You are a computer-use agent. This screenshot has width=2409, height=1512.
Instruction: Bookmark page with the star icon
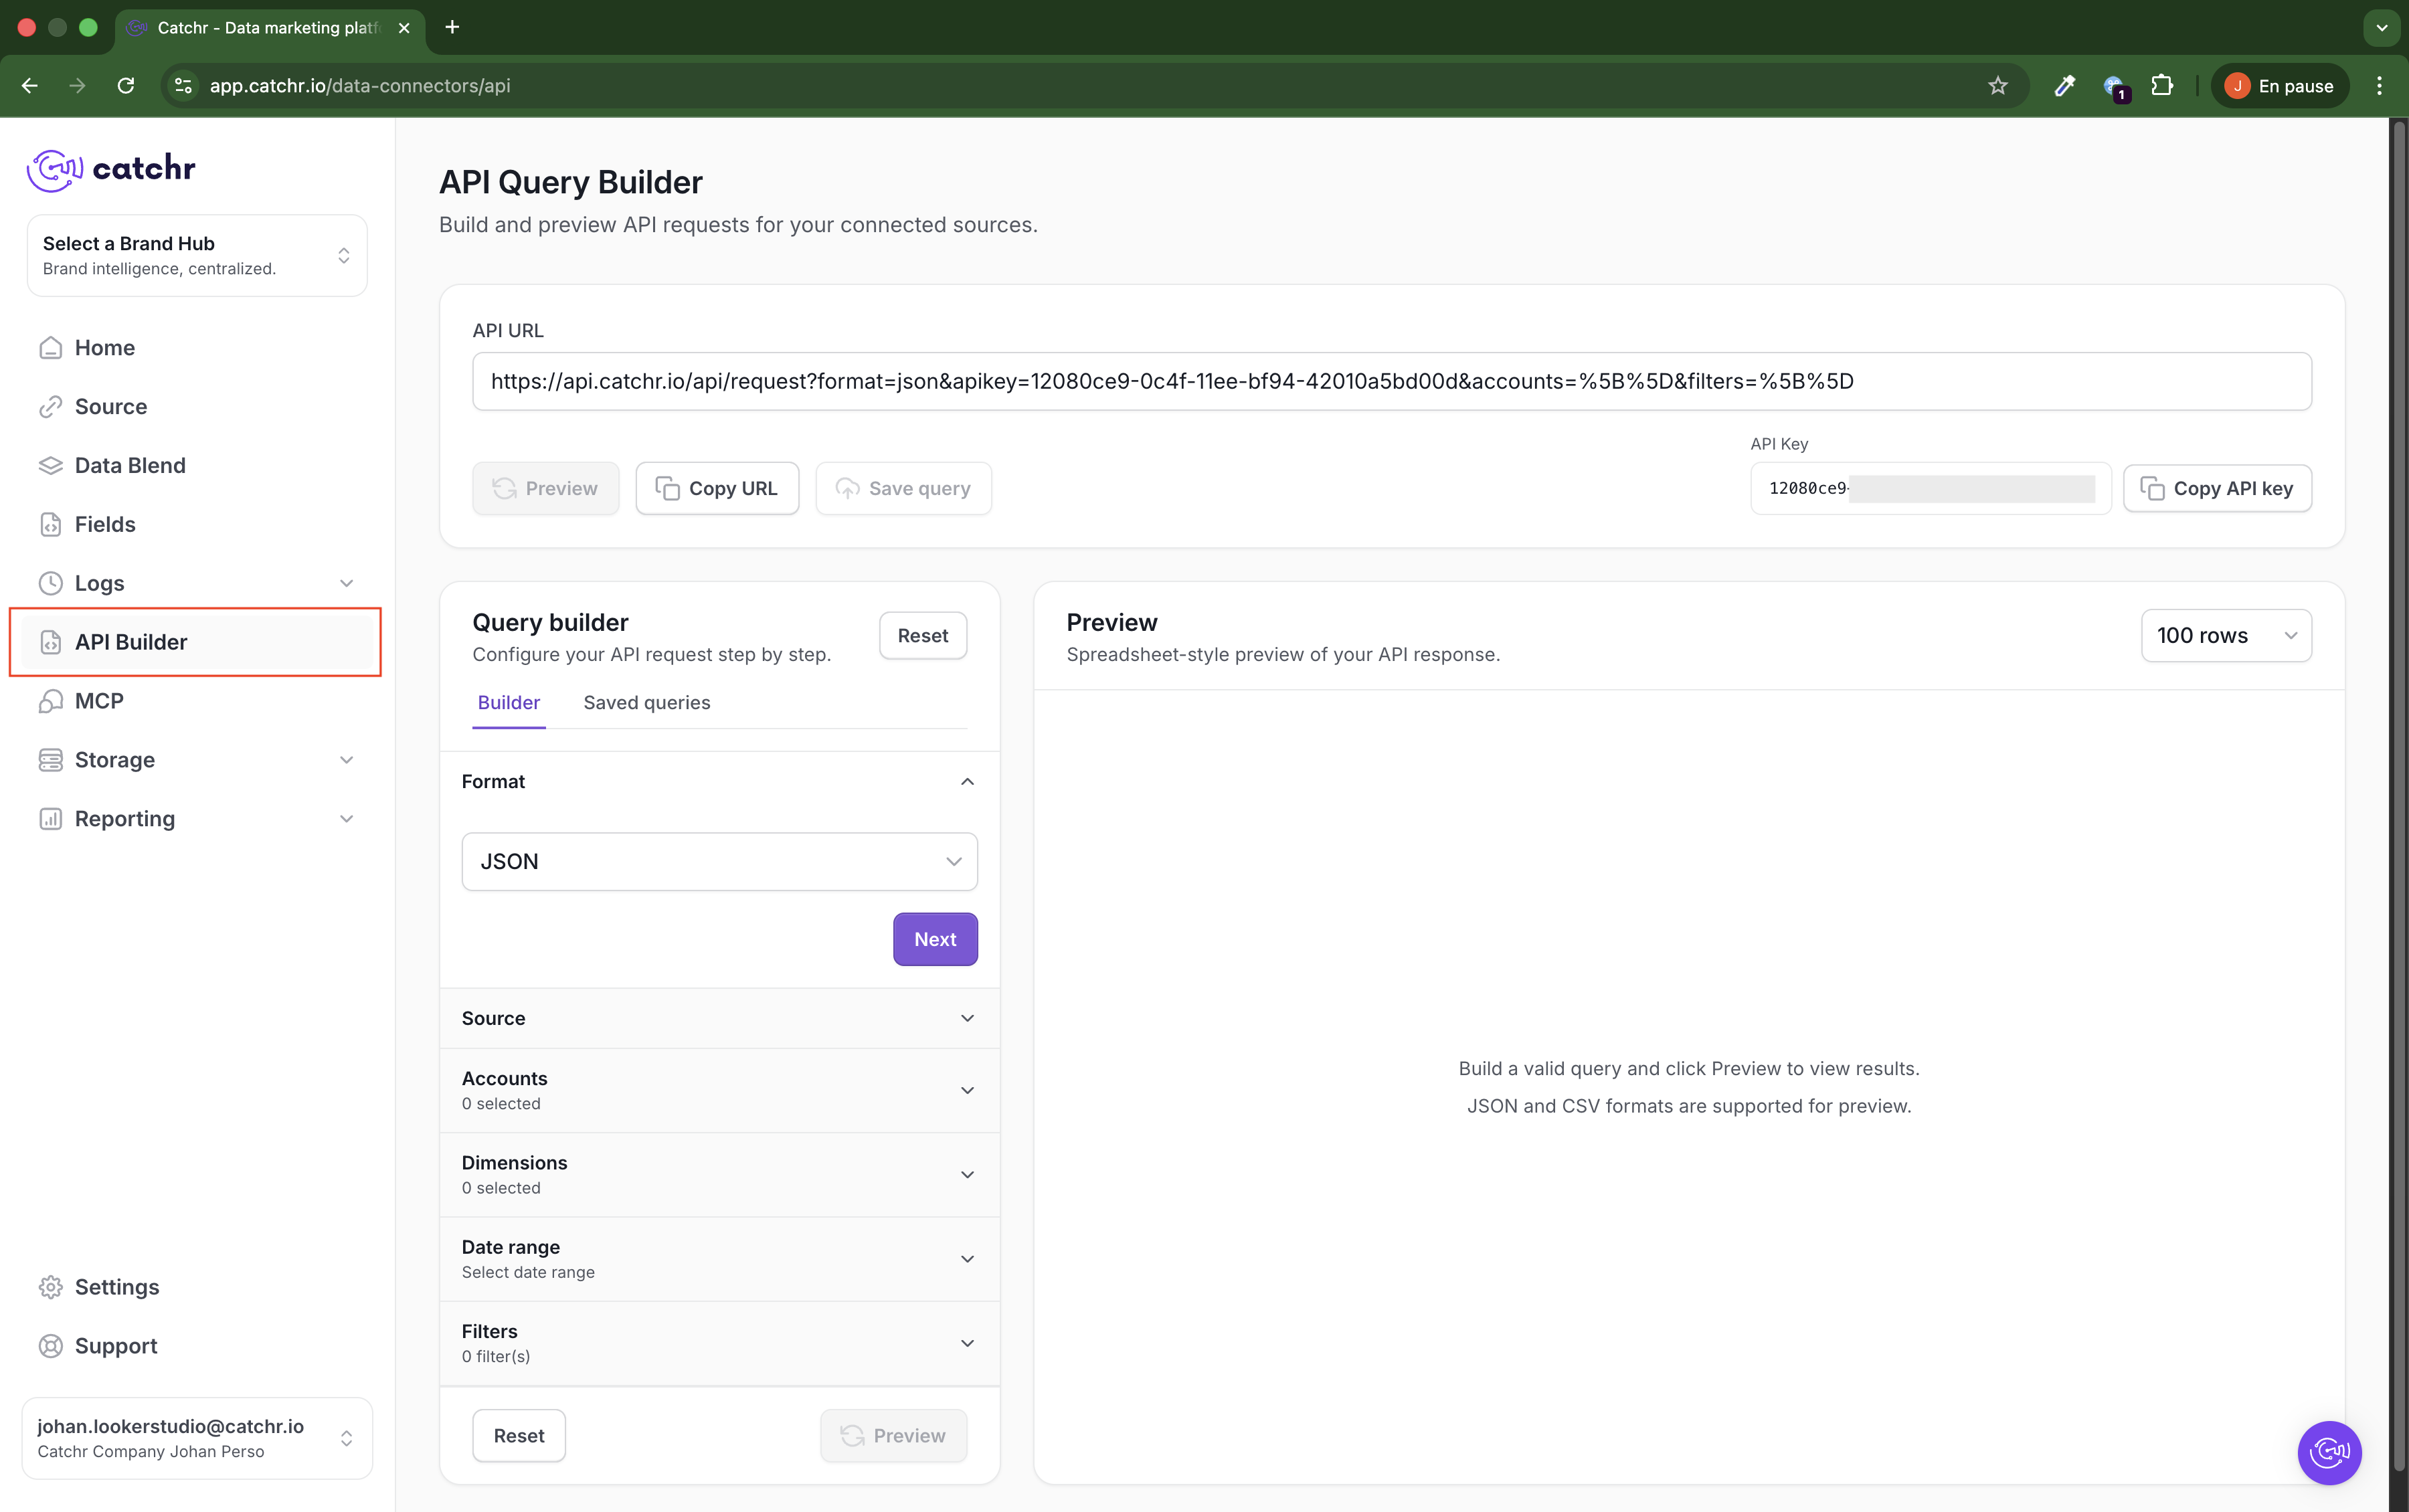point(1997,86)
